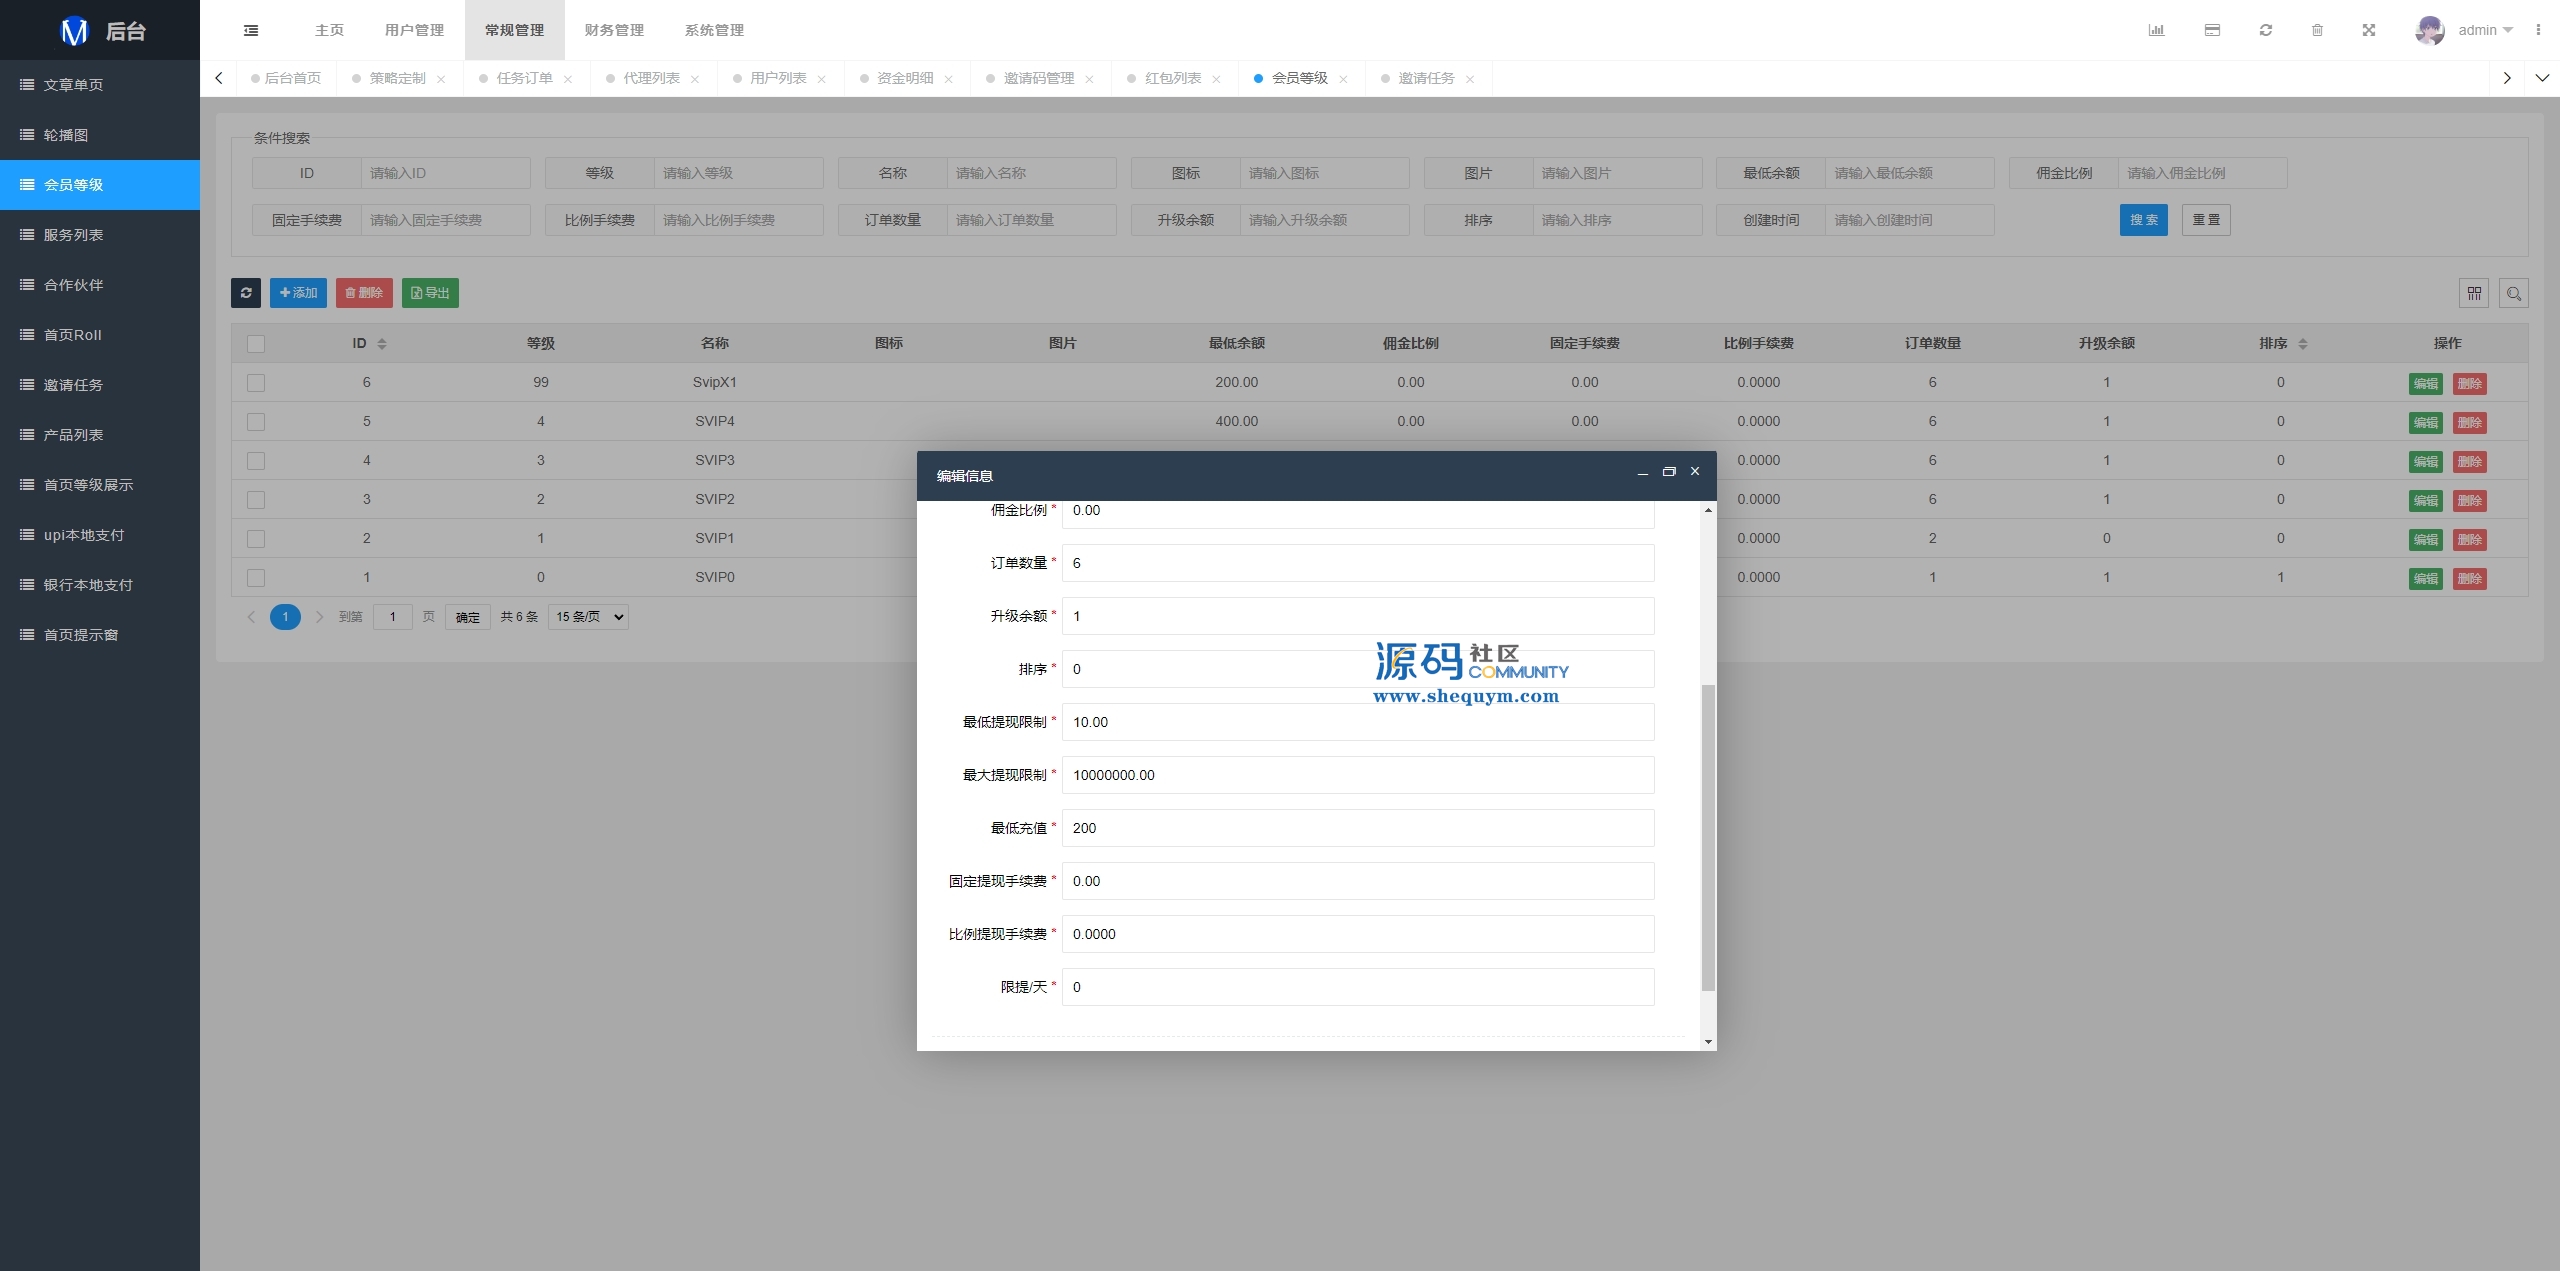
Task: Close the 编辑信息 dialog
Action: (1695, 472)
